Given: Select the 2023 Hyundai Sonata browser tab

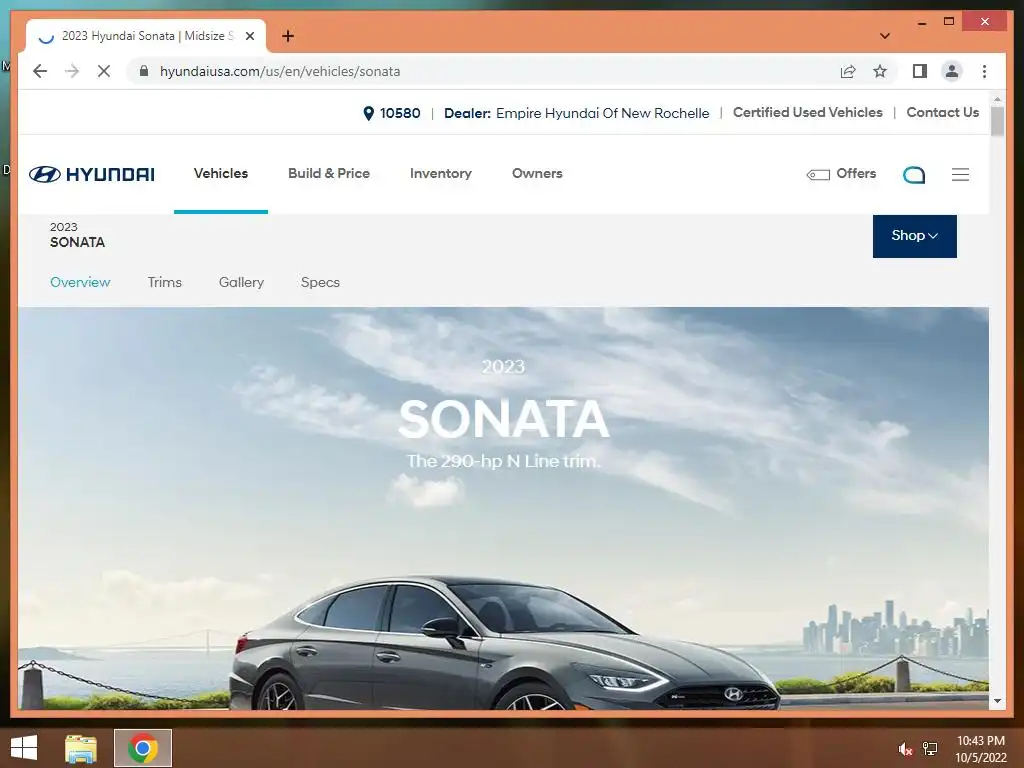Looking at the screenshot, I should [x=146, y=36].
